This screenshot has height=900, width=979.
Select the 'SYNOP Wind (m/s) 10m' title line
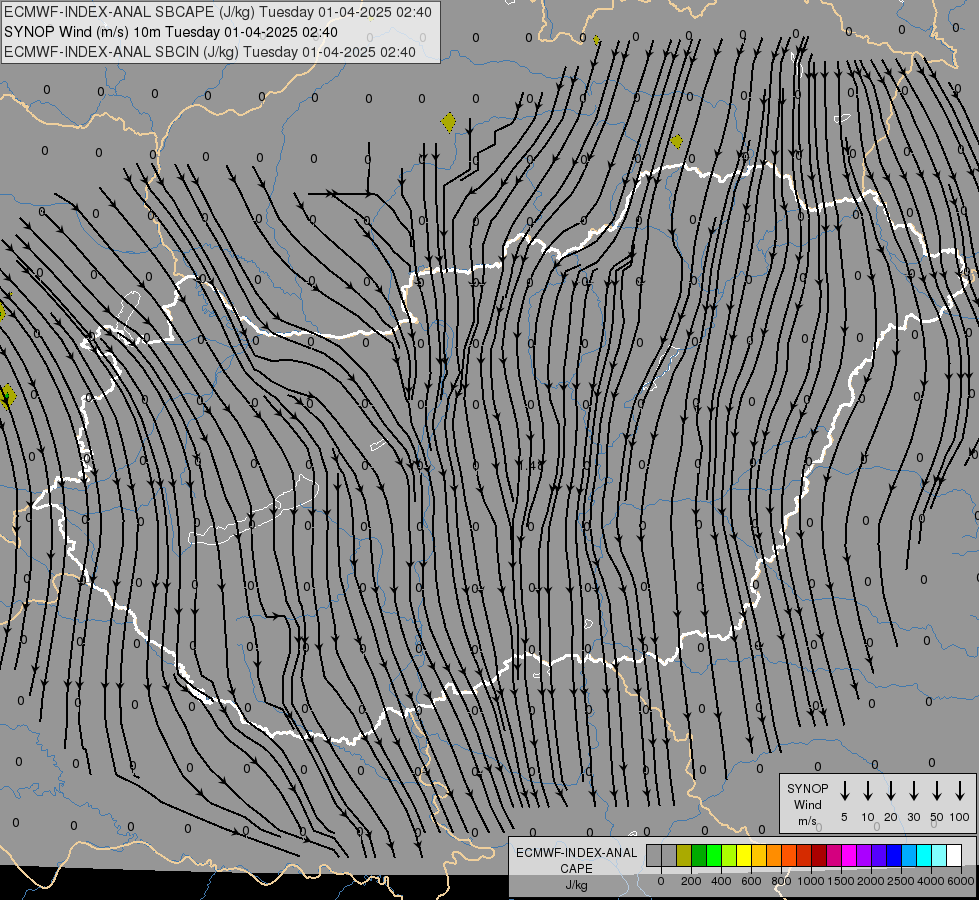point(171,32)
